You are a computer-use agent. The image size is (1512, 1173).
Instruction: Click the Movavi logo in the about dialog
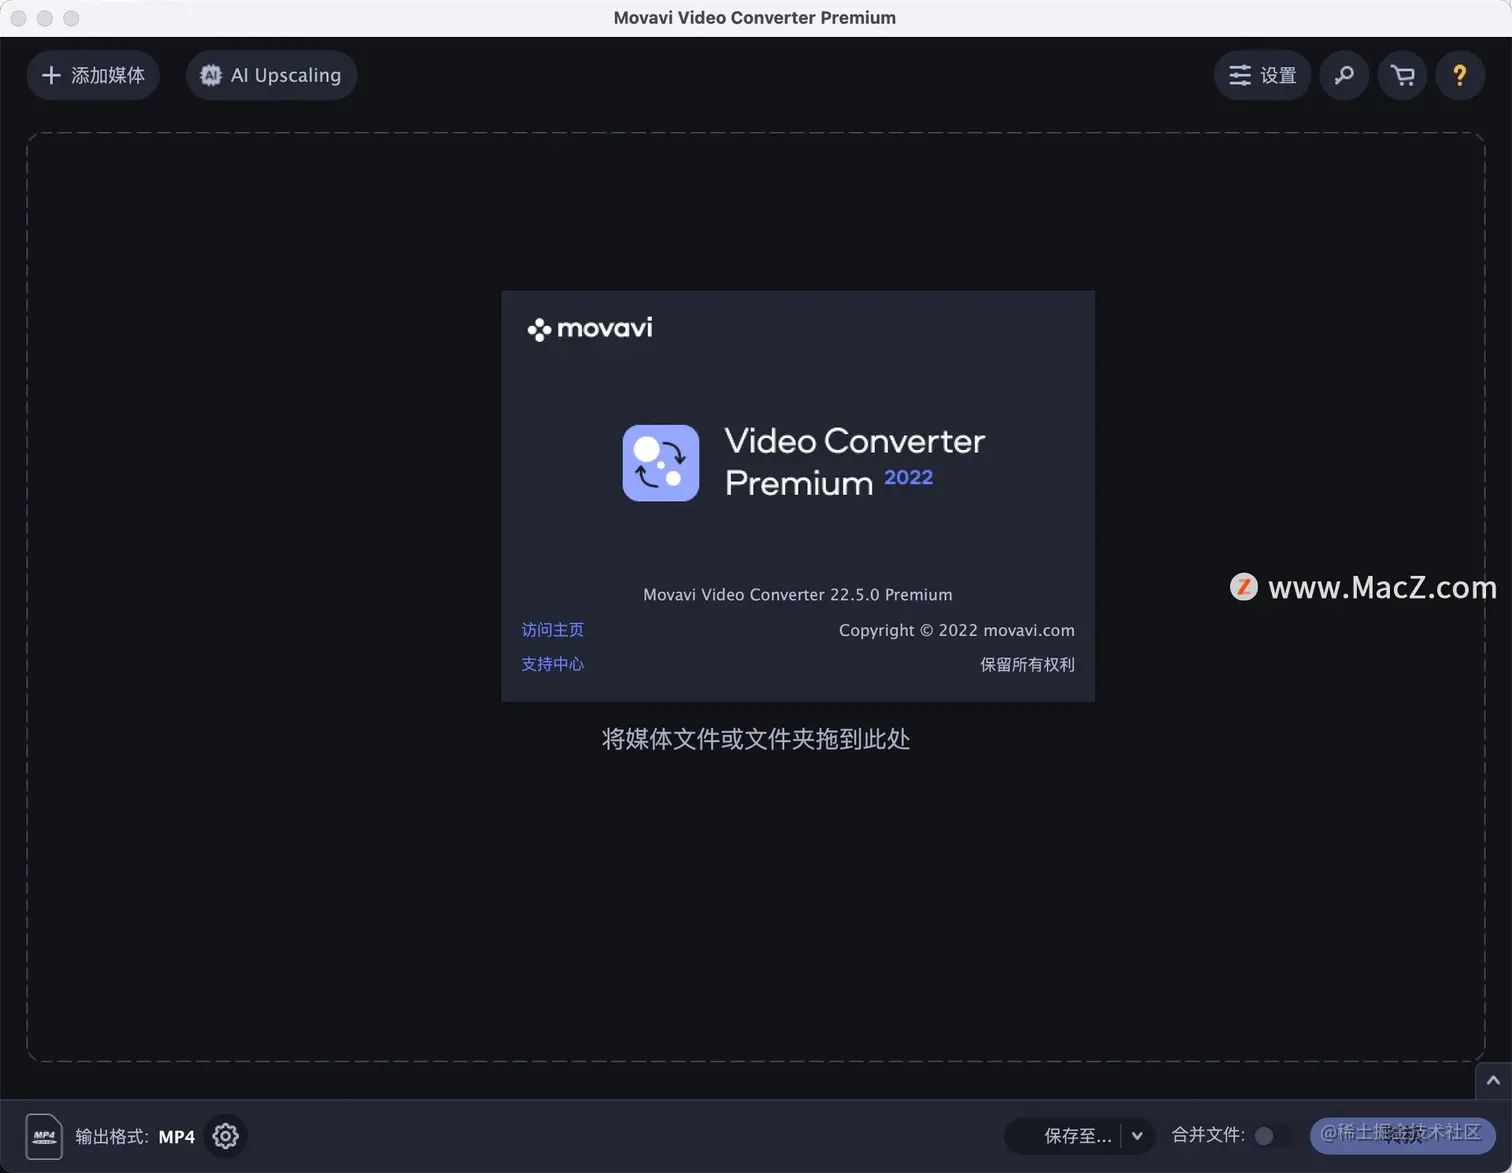click(x=589, y=328)
